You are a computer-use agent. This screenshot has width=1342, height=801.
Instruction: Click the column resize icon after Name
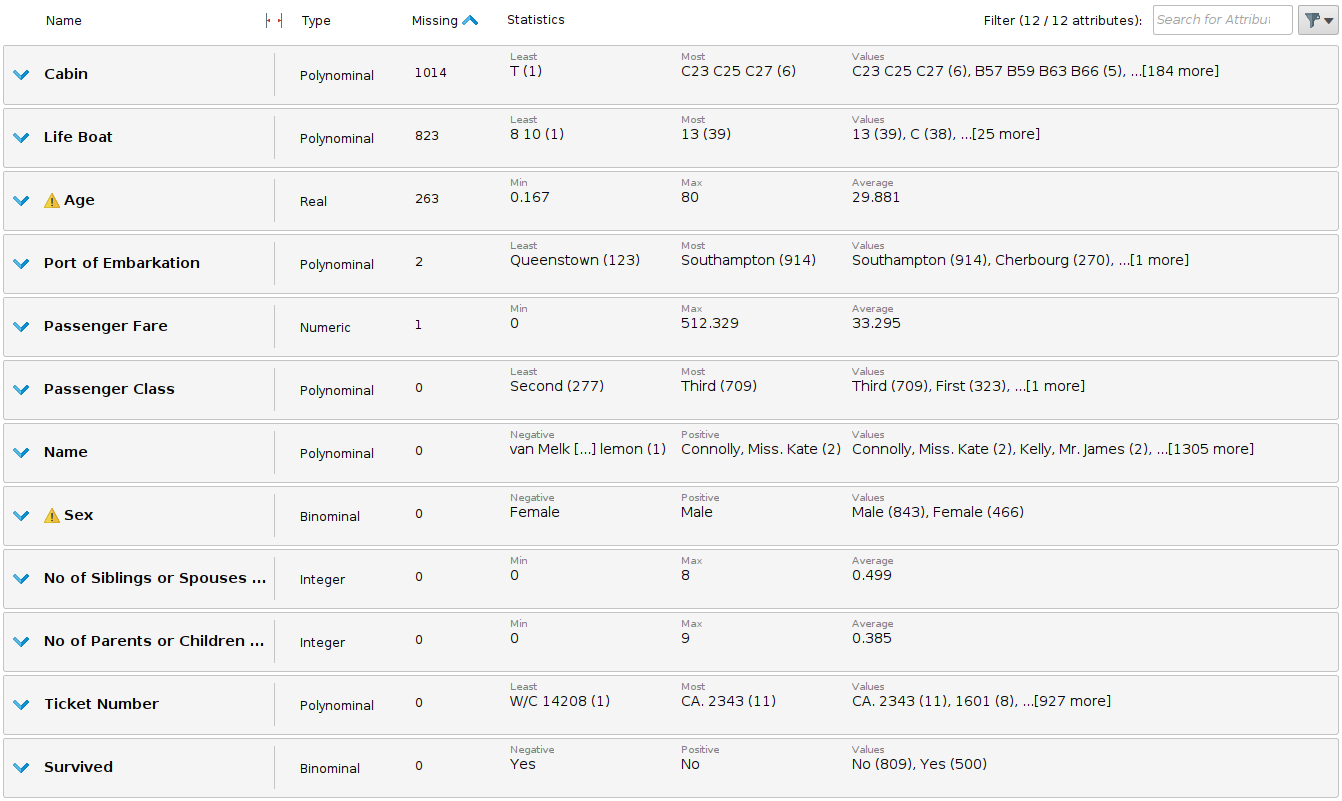[274, 21]
